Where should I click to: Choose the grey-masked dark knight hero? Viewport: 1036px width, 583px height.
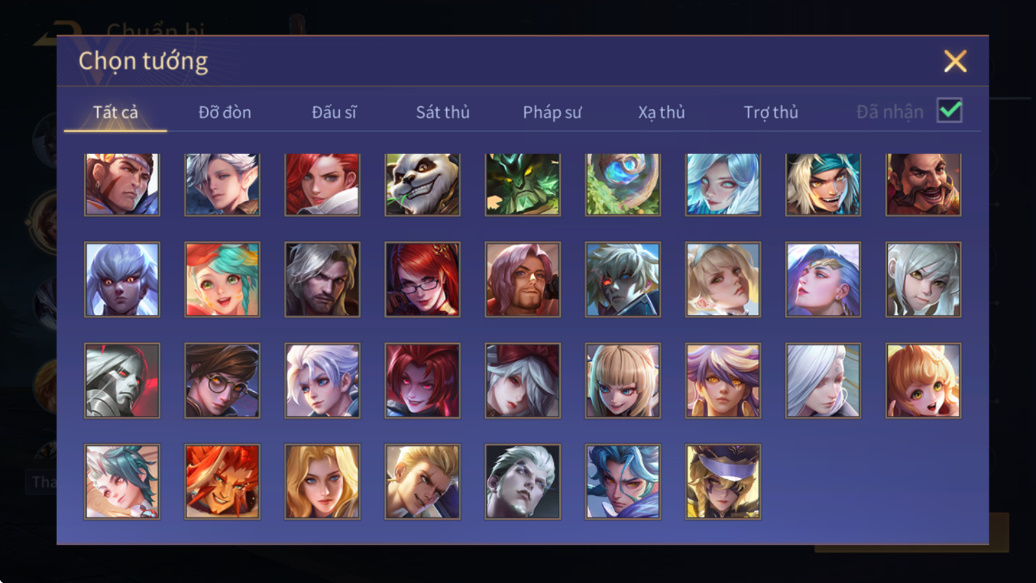tap(122, 380)
